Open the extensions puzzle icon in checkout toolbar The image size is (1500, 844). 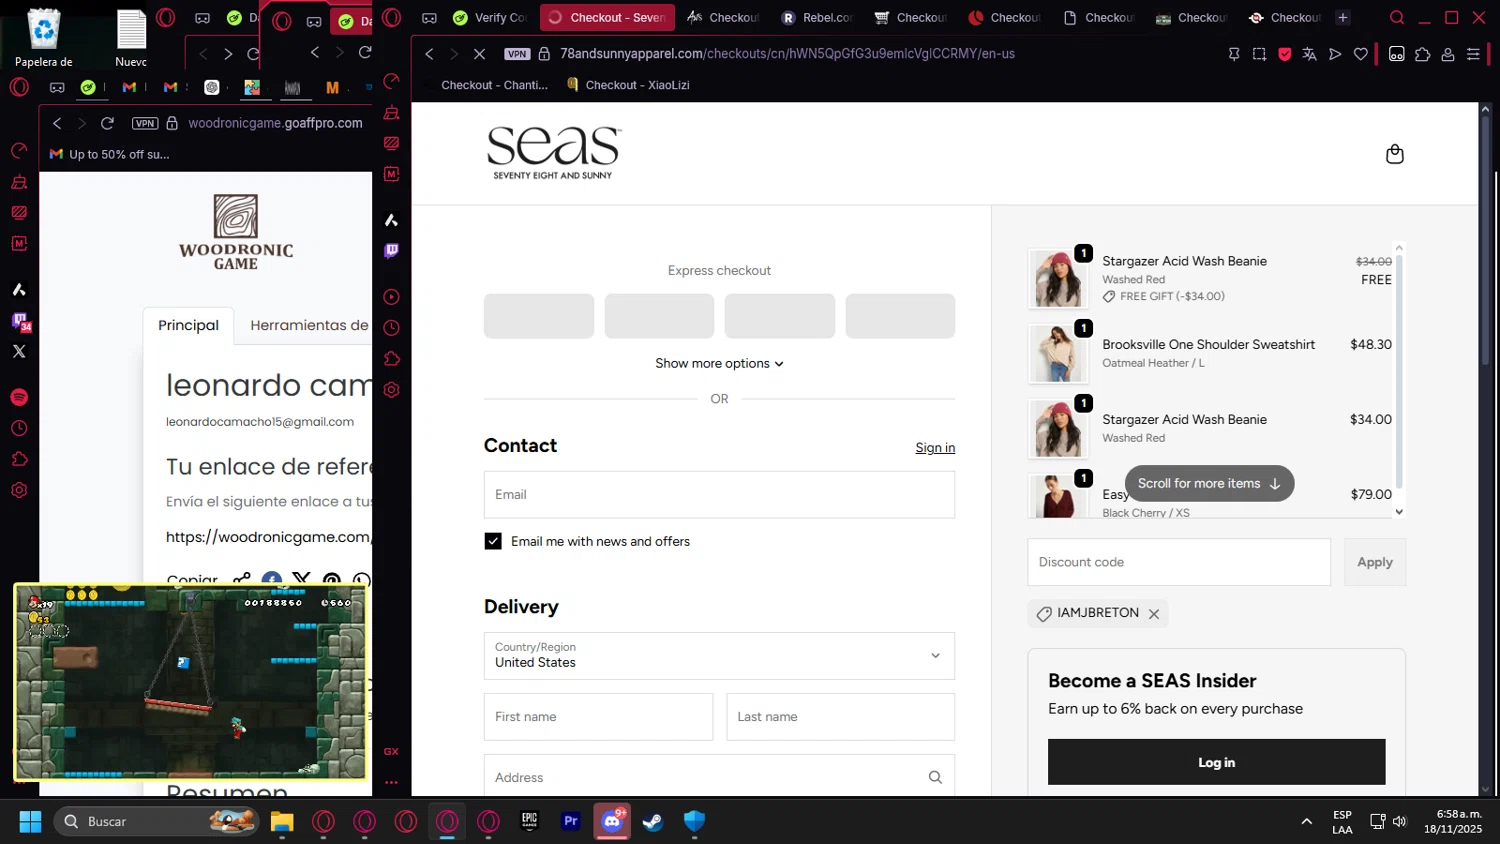(x=1422, y=54)
